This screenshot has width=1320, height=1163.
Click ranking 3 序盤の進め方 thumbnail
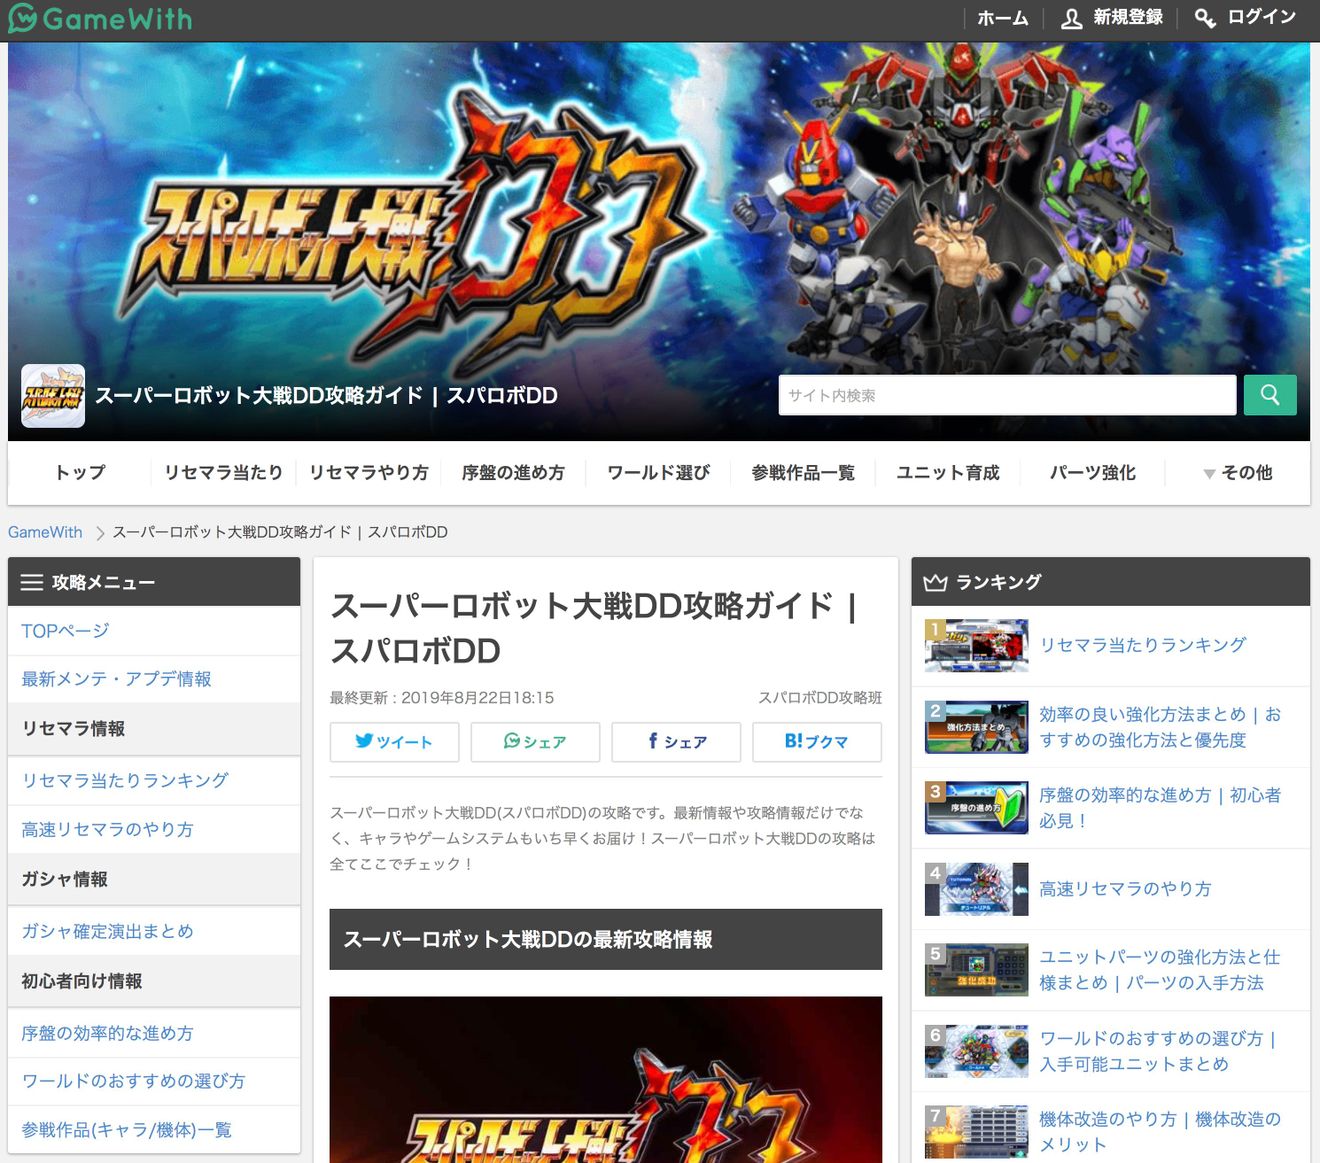[x=977, y=808]
